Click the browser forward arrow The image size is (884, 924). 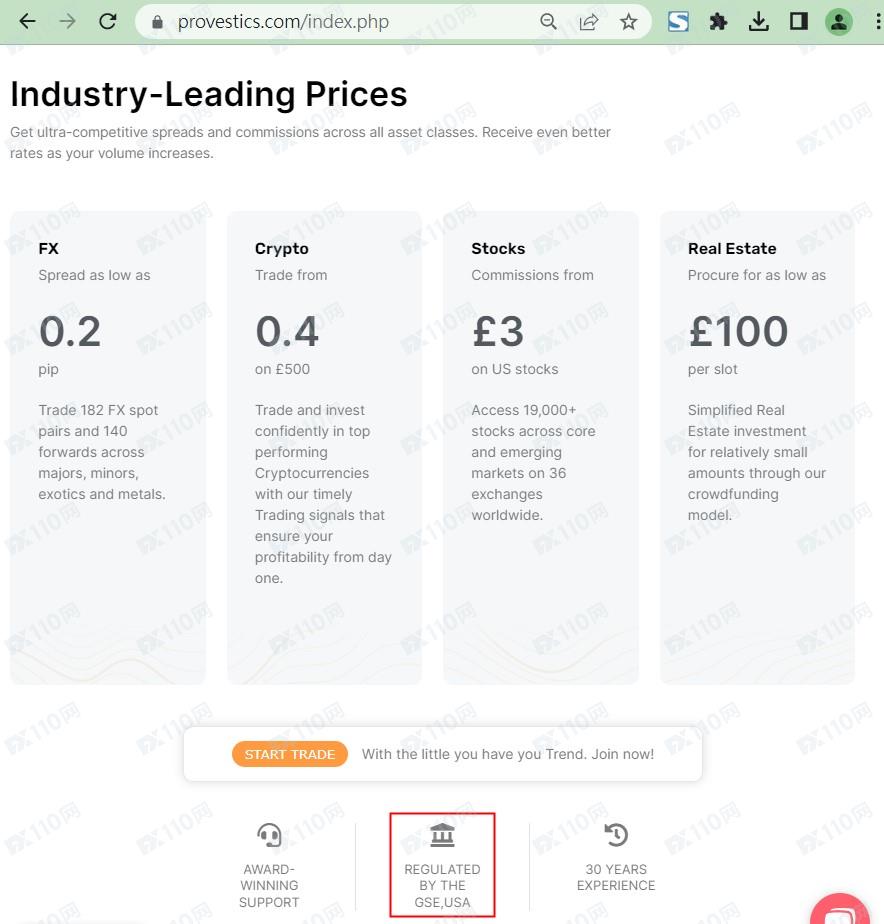click(x=68, y=21)
